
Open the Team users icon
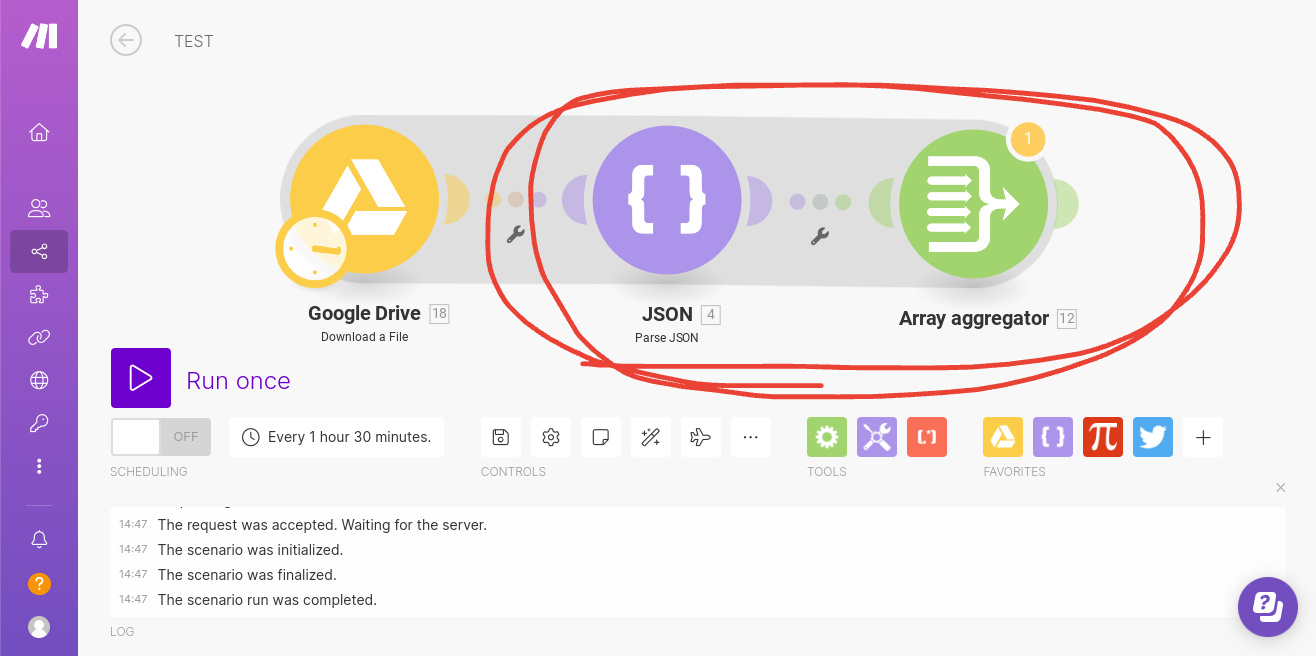point(39,208)
